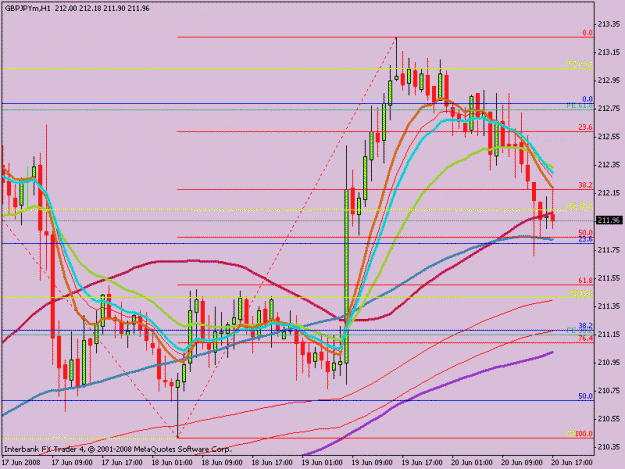Select the blue 0.0 Fibonacci level label
Screen dimensions: 625x469
click(587, 99)
